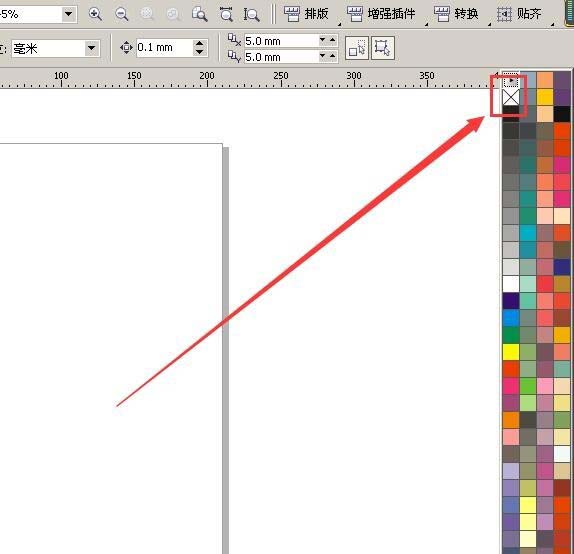Screen dimensions: 574x554
Task: Pick the black swatch directly below No Fill
Action: click(x=511, y=113)
